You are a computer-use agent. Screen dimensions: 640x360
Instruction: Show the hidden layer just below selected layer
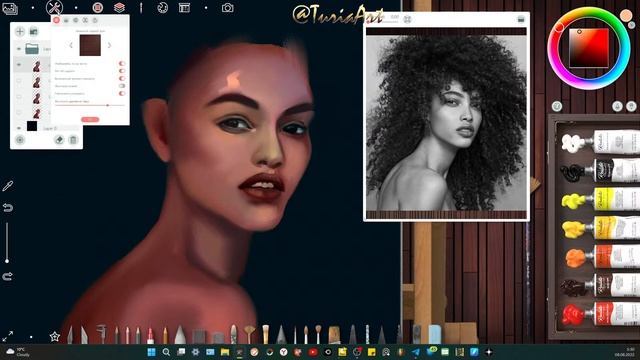coord(19,81)
